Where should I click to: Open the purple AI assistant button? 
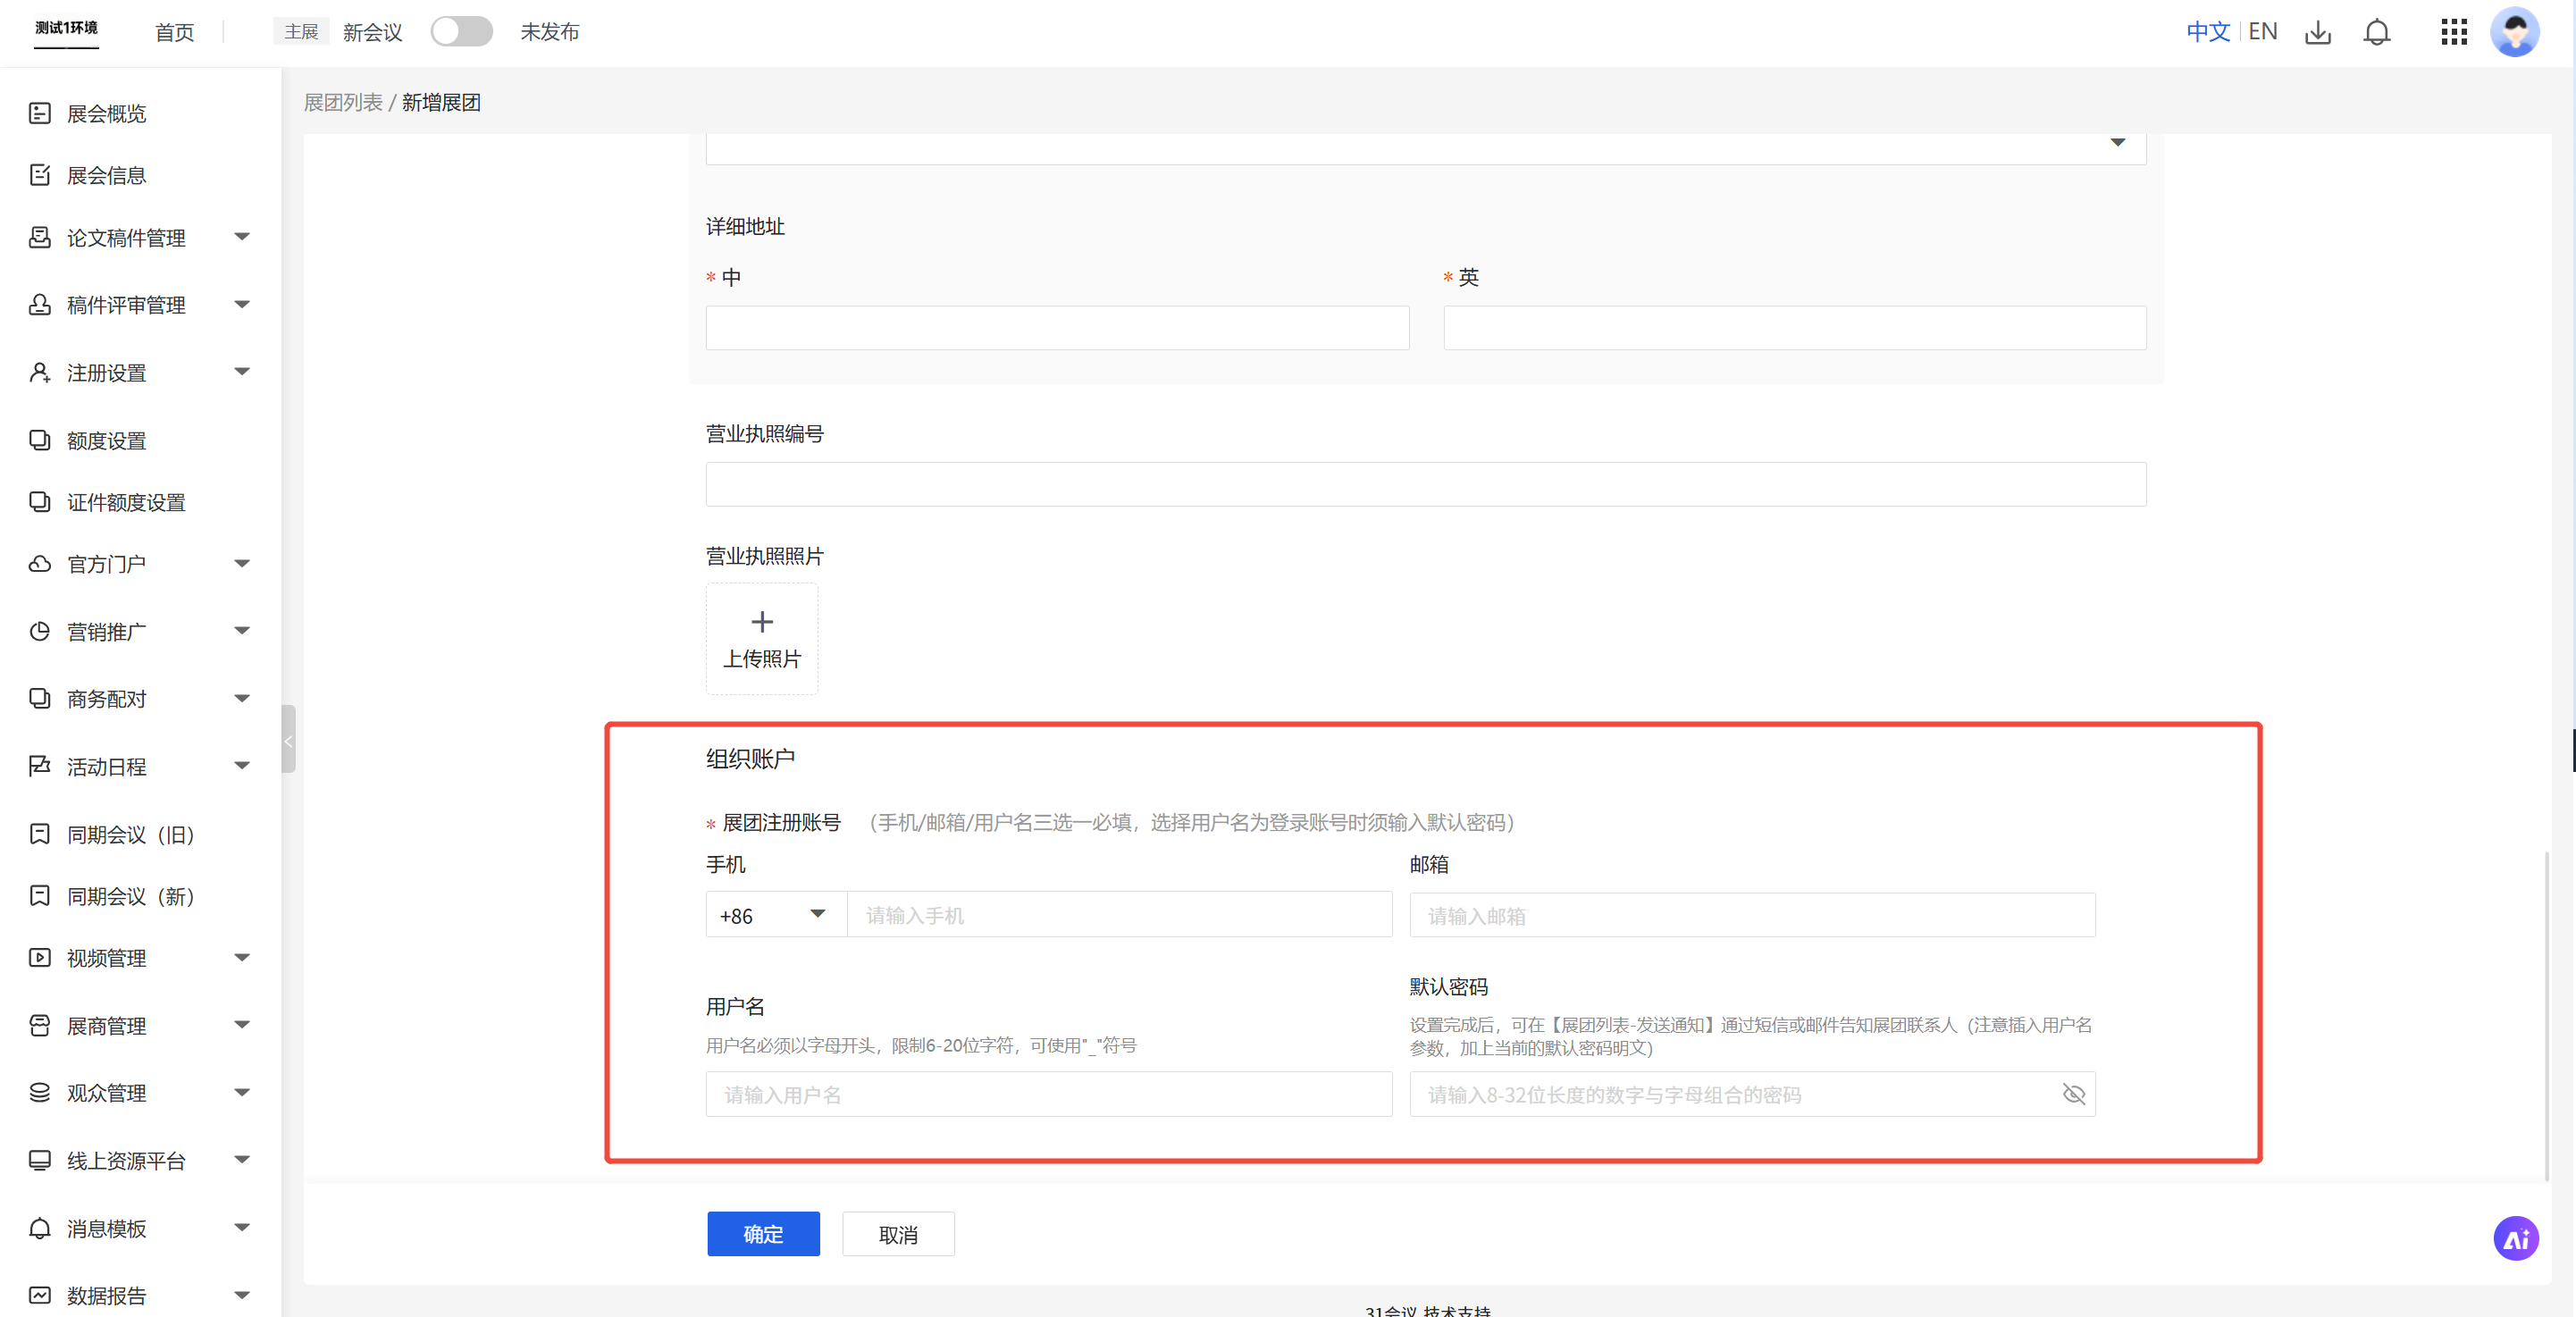2515,1239
